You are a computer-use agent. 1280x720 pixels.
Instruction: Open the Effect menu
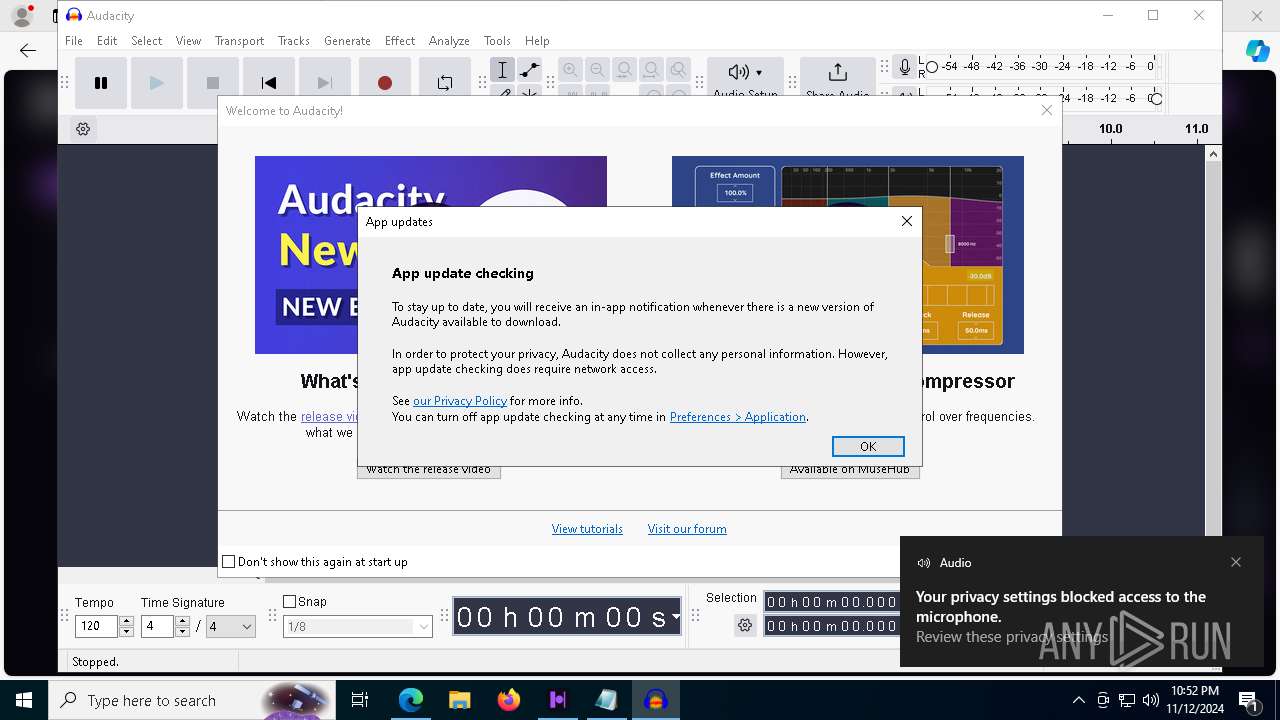coord(400,41)
